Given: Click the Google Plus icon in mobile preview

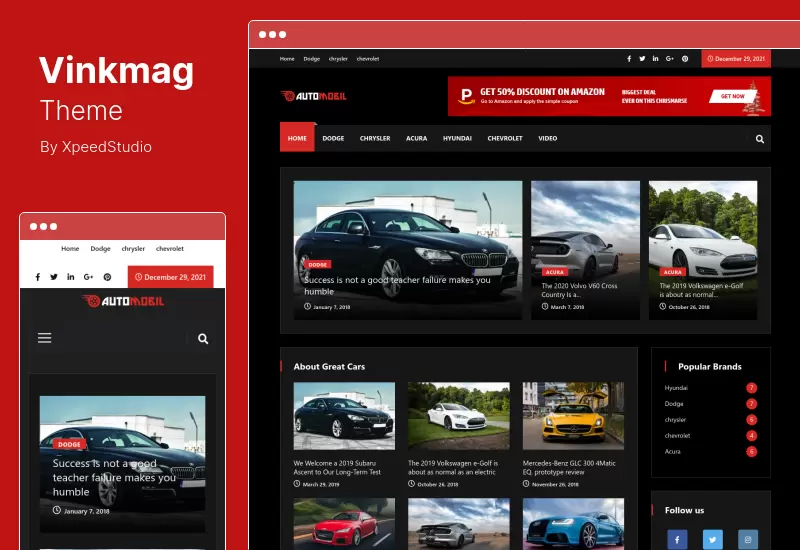Looking at the screenshot, I should point(88,277).
